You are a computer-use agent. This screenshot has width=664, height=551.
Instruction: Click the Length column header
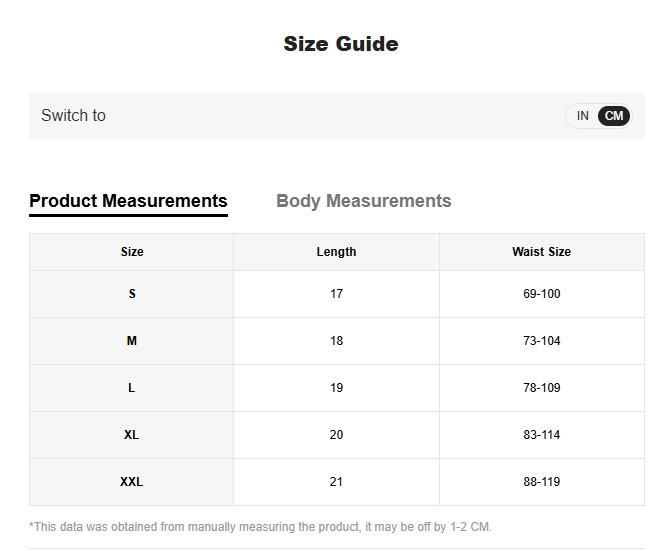click(x=336, y=252)
